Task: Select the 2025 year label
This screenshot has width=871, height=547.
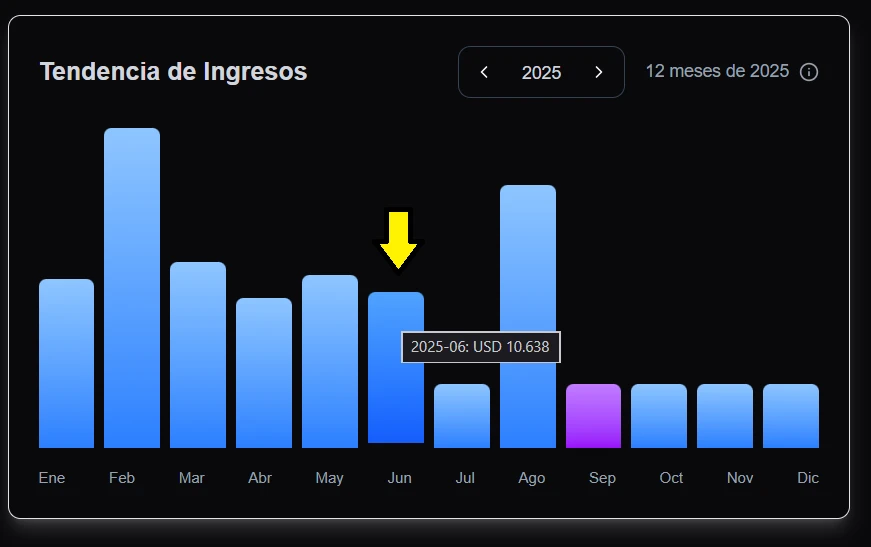Action: [x=541, y=73]
